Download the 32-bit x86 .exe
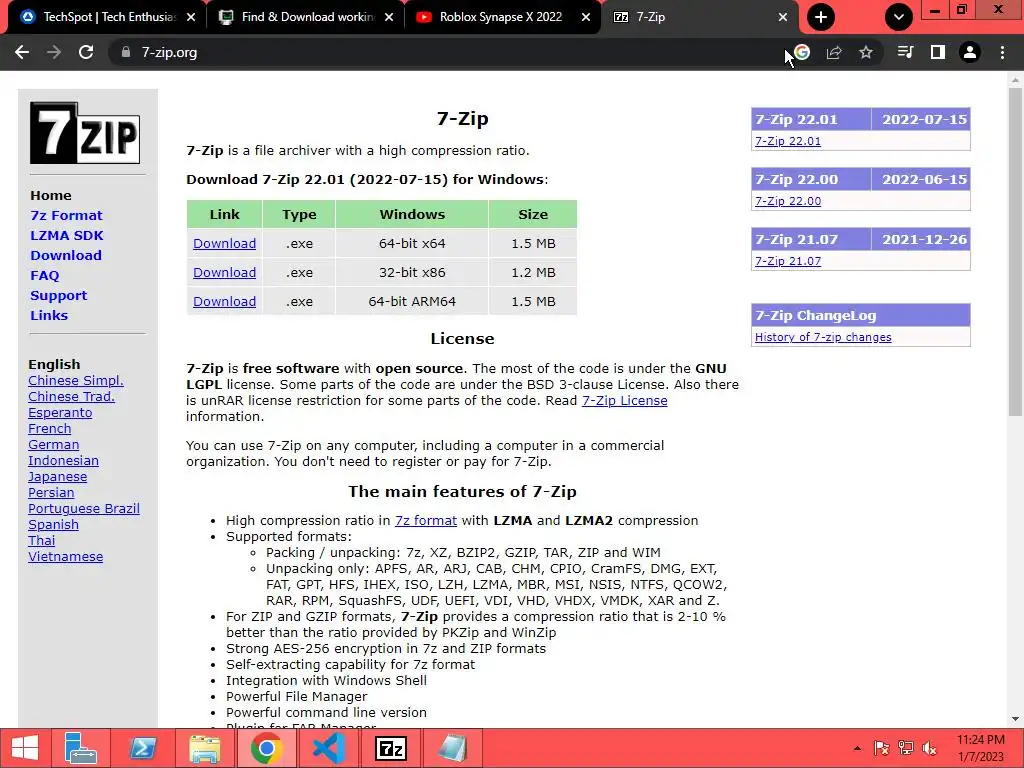 click(224, 272)
